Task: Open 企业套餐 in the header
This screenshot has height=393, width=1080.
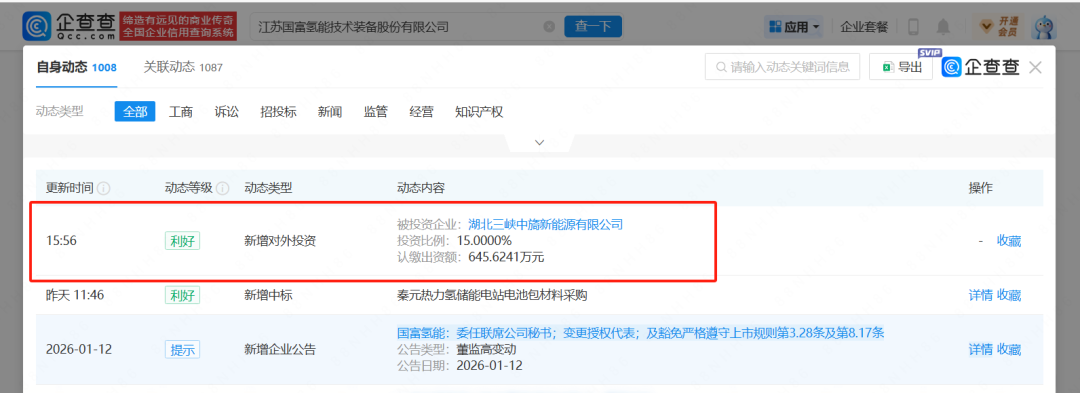Action: click(864, 27)
